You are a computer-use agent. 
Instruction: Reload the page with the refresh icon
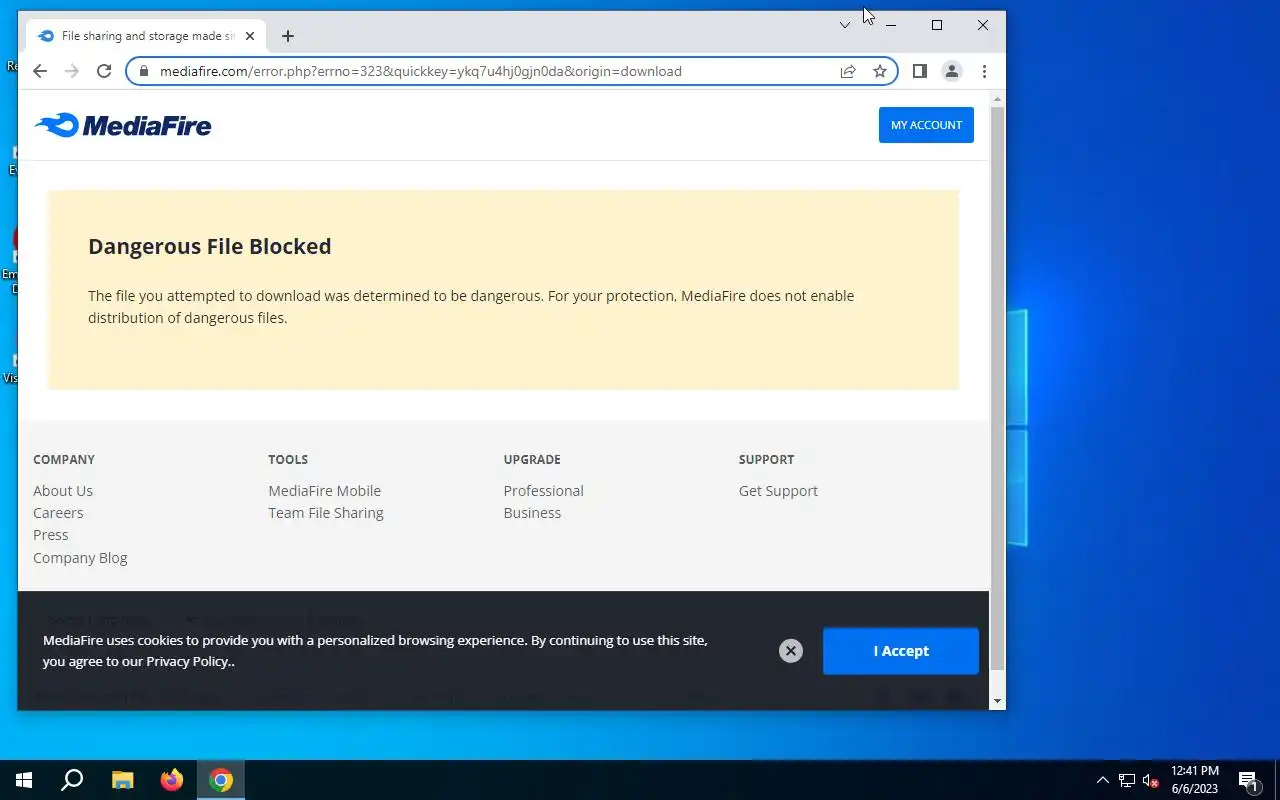tap(104, 71)
